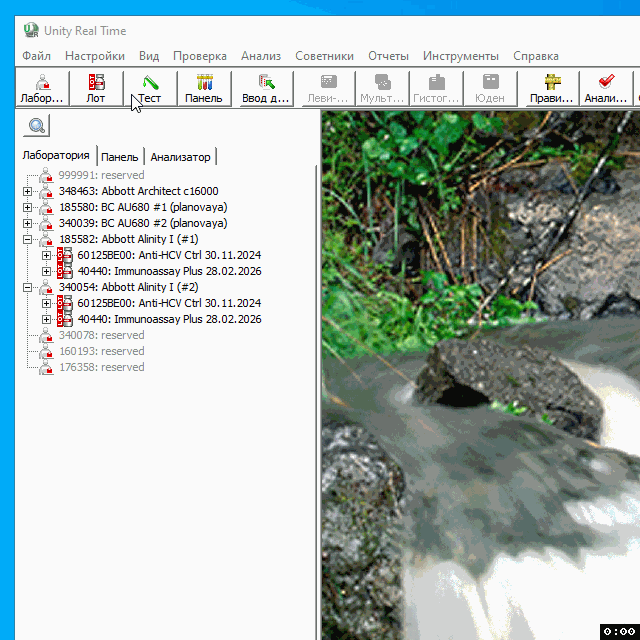This screenshot has height=640, width=640.
Task: Open the Файл menu
Action: (x=36, y=56)
